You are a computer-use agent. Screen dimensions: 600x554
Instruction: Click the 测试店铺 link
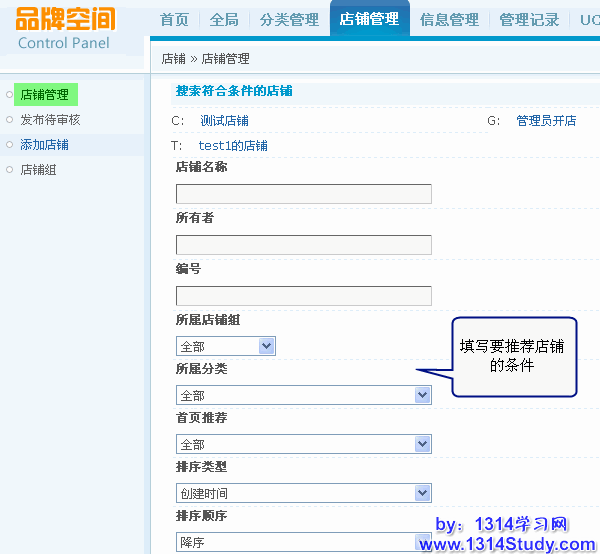click(x=224, y=121)
